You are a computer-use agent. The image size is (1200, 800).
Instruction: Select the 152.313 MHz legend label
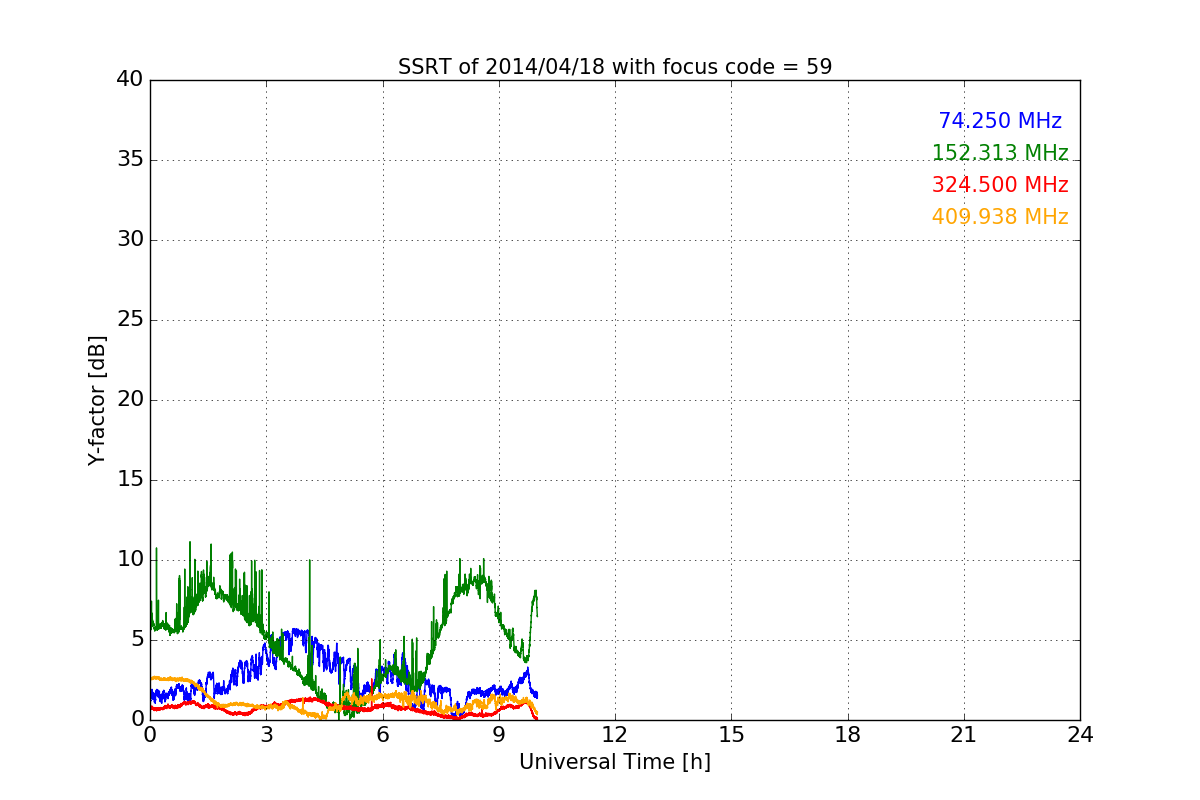click(x=1000, y=153)
